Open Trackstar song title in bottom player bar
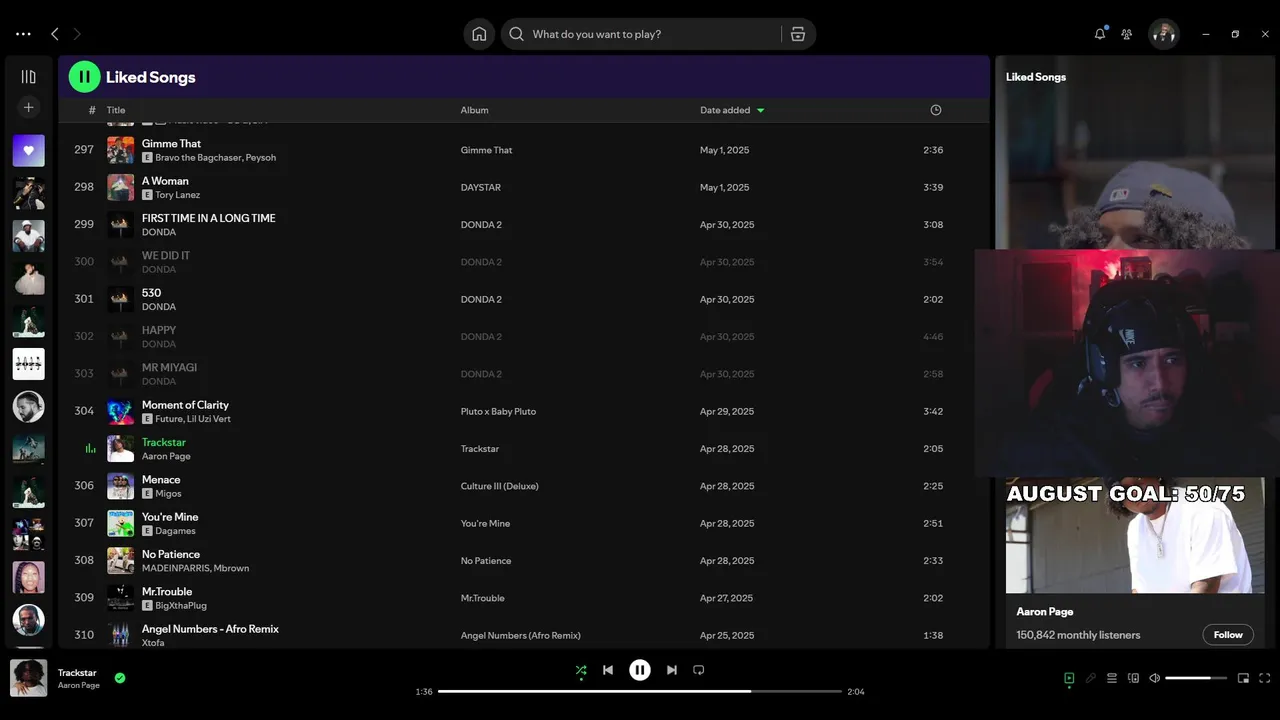Image resolution: width=1280 pixels, height=720 pixels. pos(77,673)
